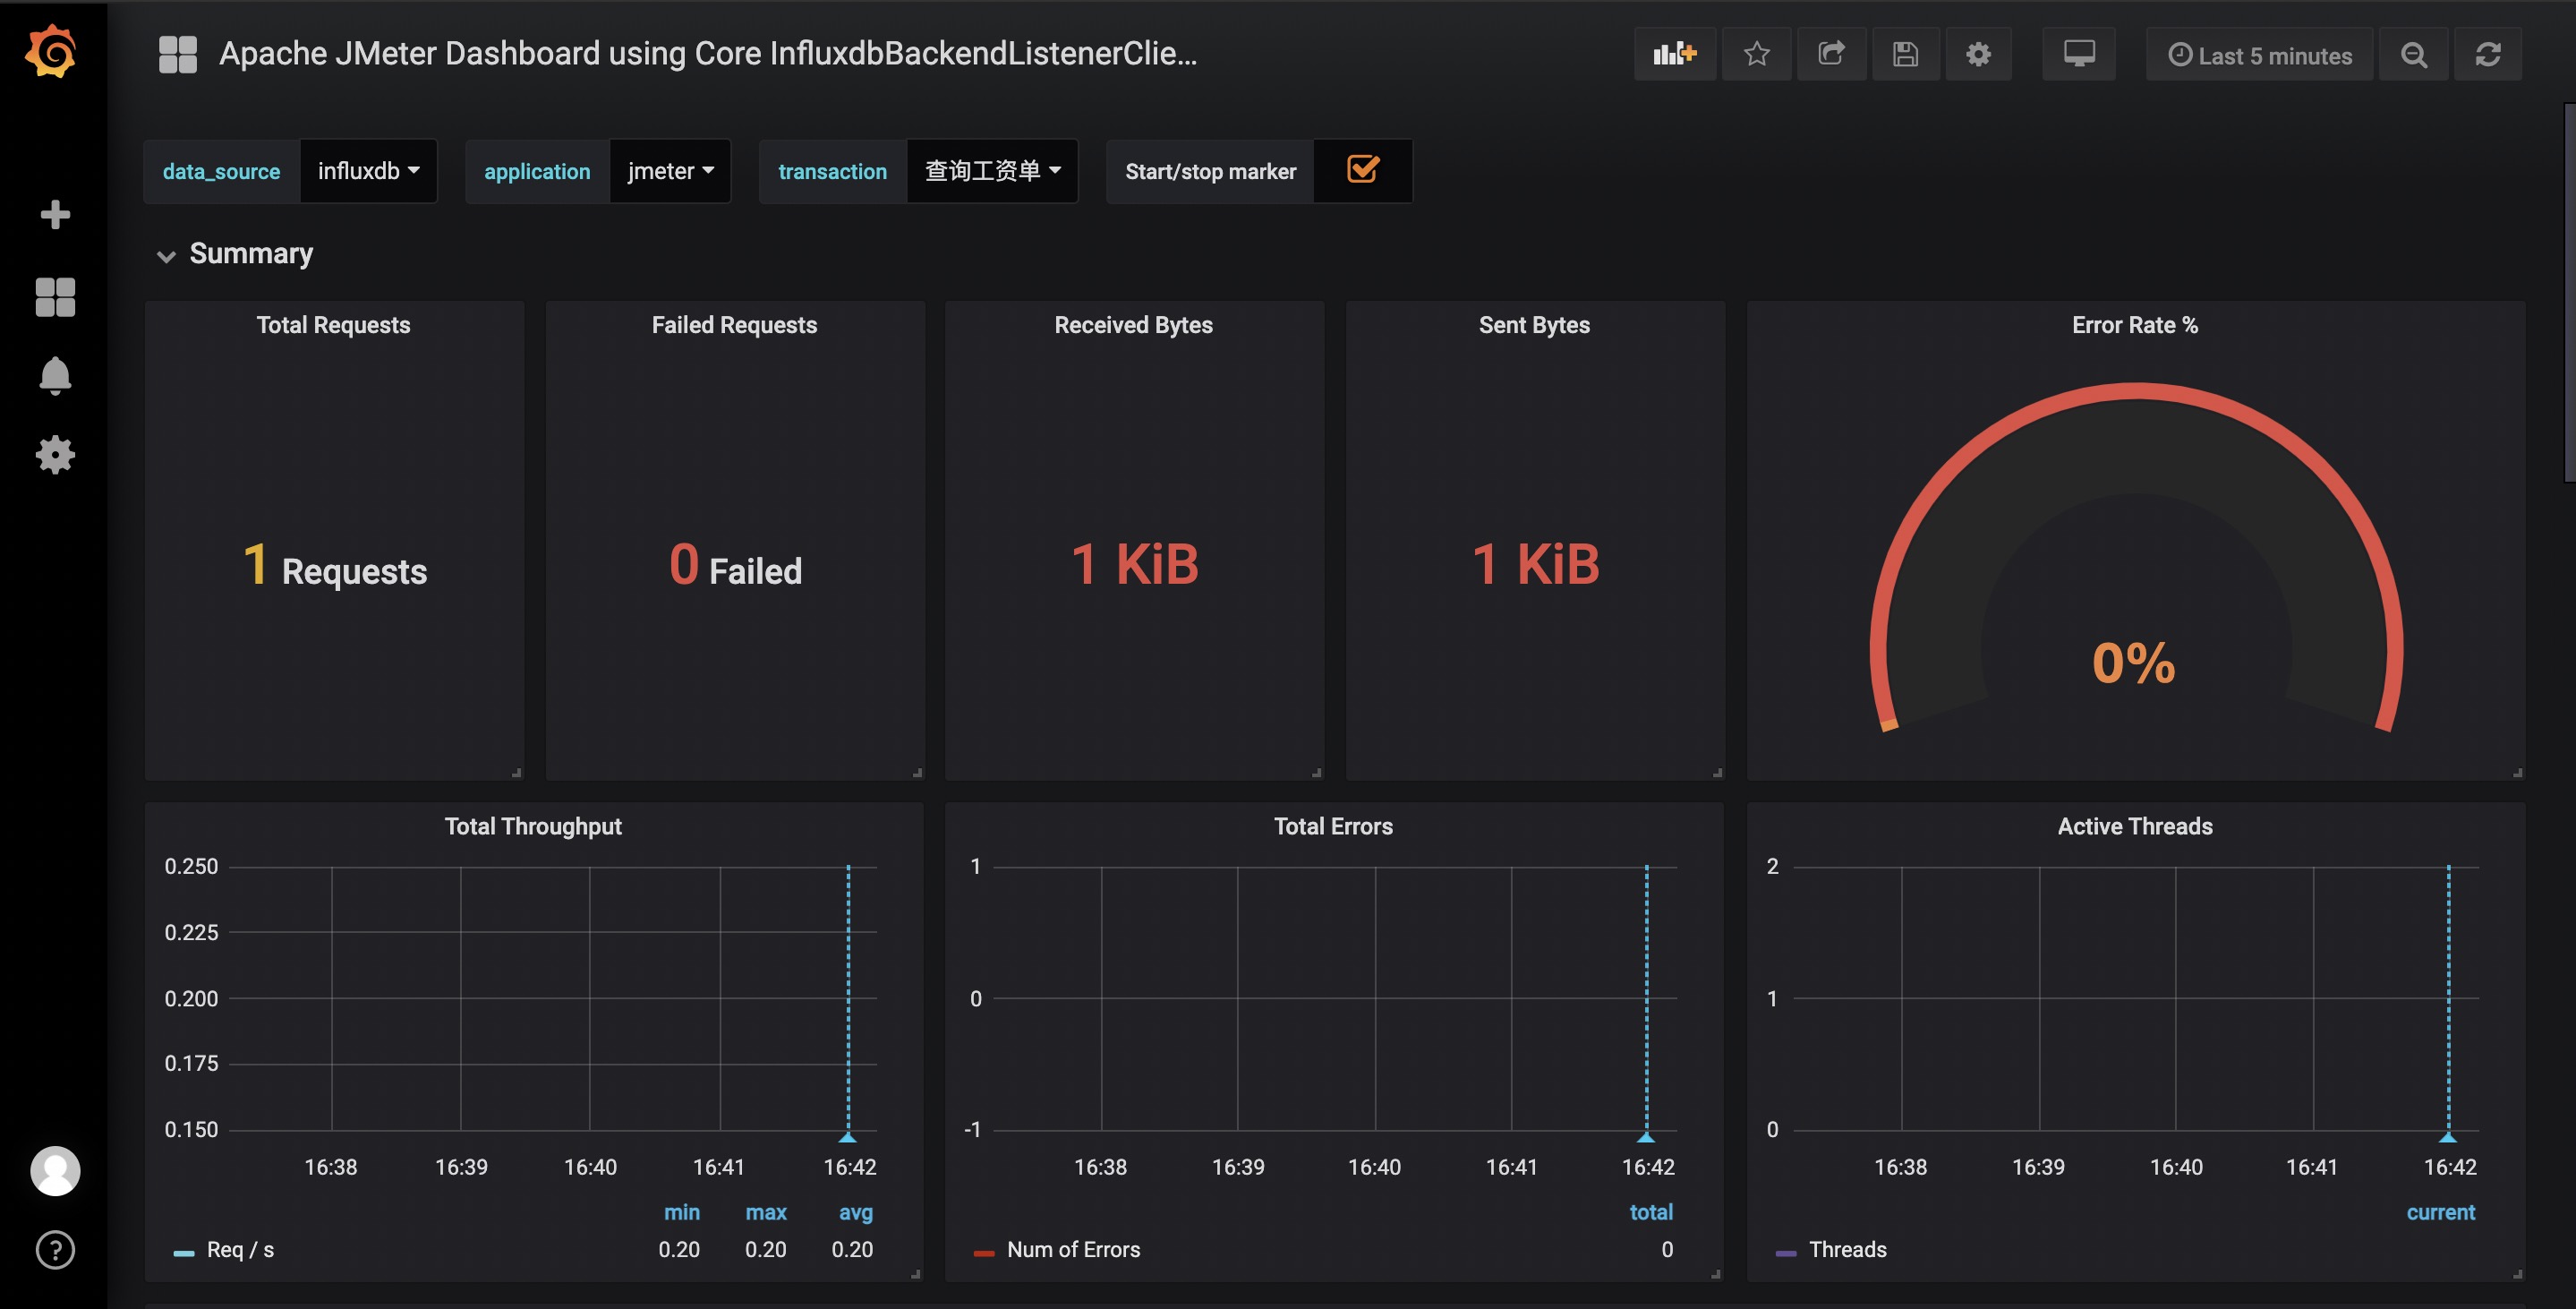This screenshot has width=2576, height=1309.
Task: Click start marker in Active Threads graph
Action: pyautogui.click(x=2448, y=1137)
